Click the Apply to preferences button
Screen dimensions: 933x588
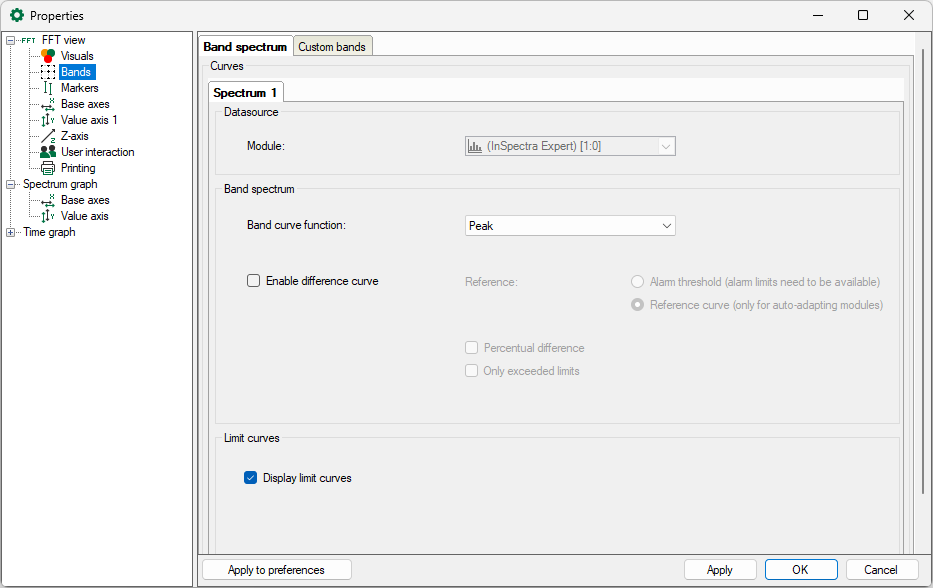coord(276,570)
